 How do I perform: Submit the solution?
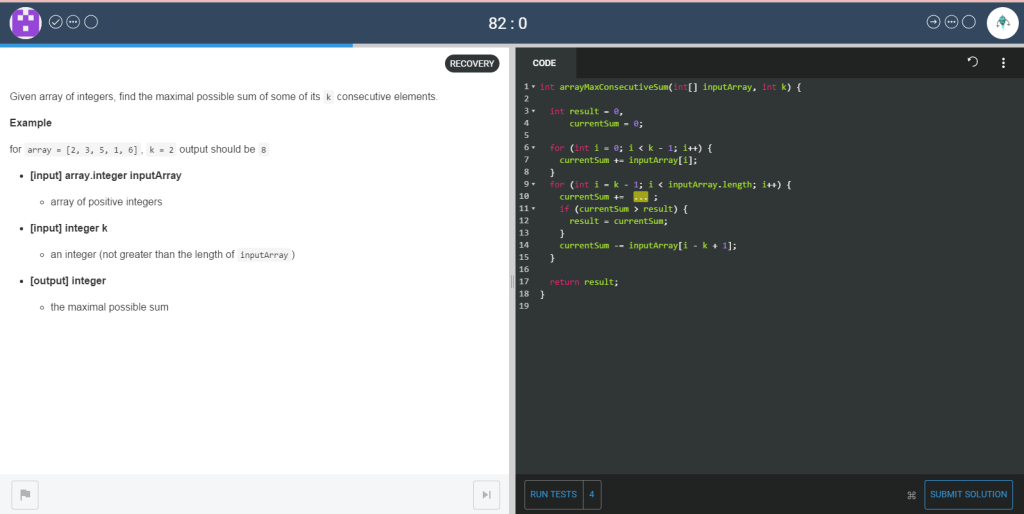click(x=968, y=494)
